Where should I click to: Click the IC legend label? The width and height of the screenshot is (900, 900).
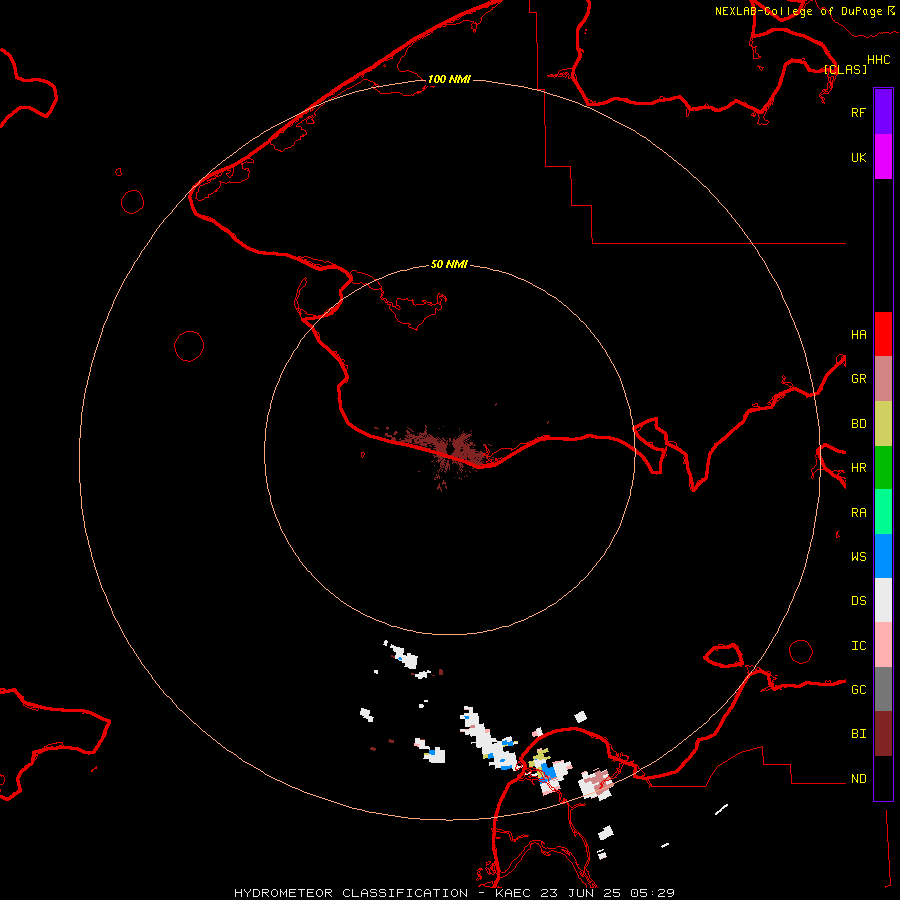pos(859,645)
